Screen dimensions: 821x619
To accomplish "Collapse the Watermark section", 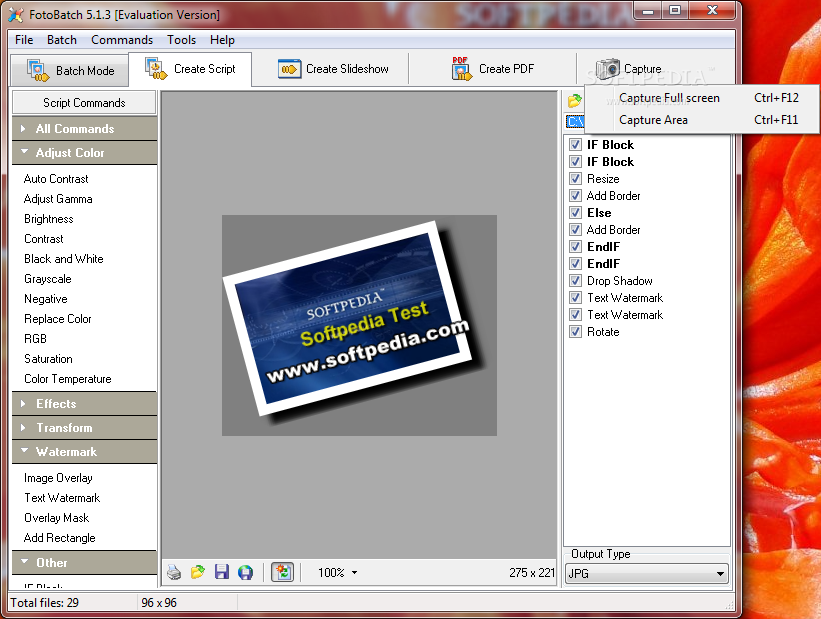I will [84, 451].
